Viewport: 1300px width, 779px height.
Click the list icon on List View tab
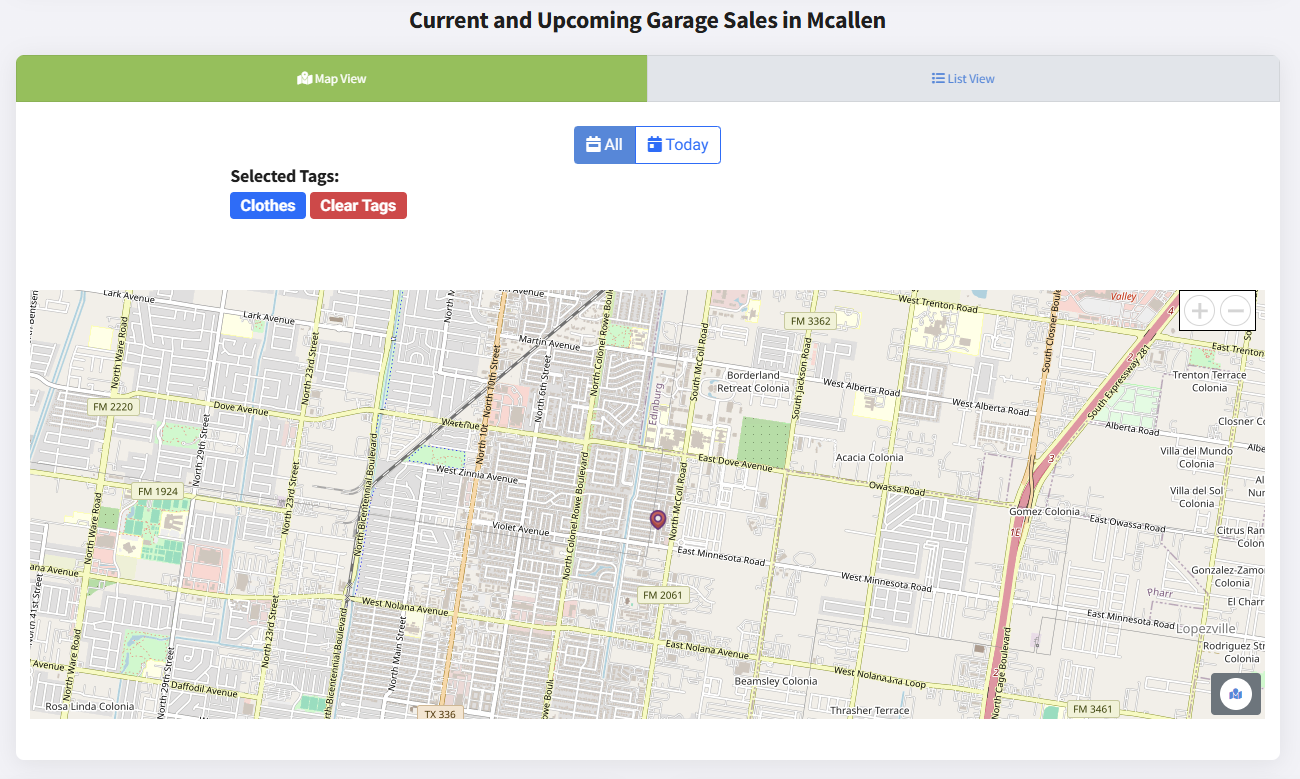[x=937, y=77]
